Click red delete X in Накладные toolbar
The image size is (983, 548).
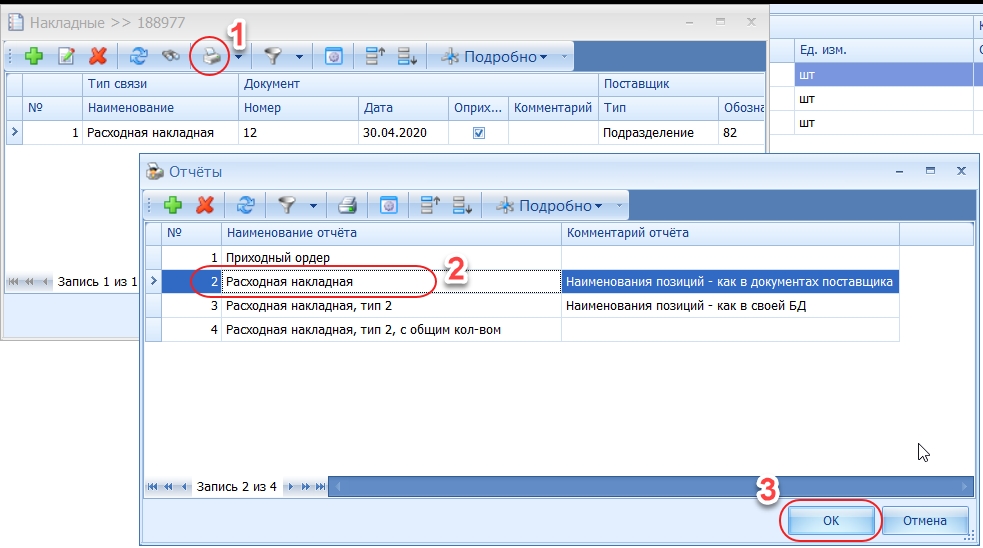[98, 57]
